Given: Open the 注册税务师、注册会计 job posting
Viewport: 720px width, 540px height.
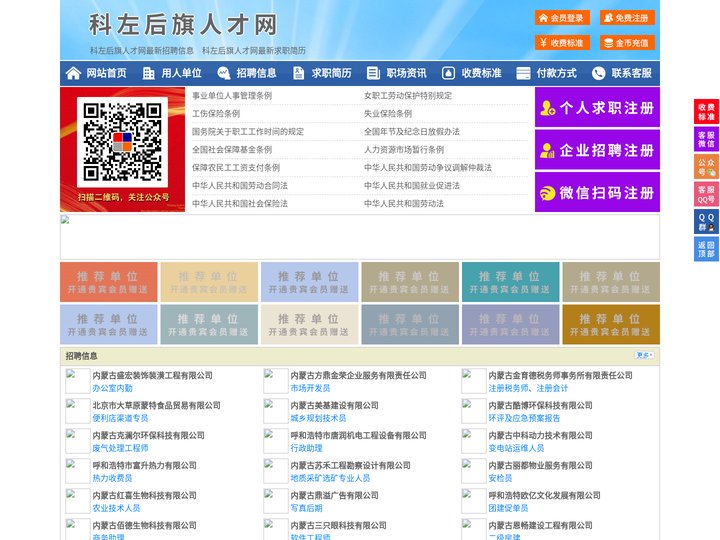Looking at the screenshot, I should tap(528, 388).
